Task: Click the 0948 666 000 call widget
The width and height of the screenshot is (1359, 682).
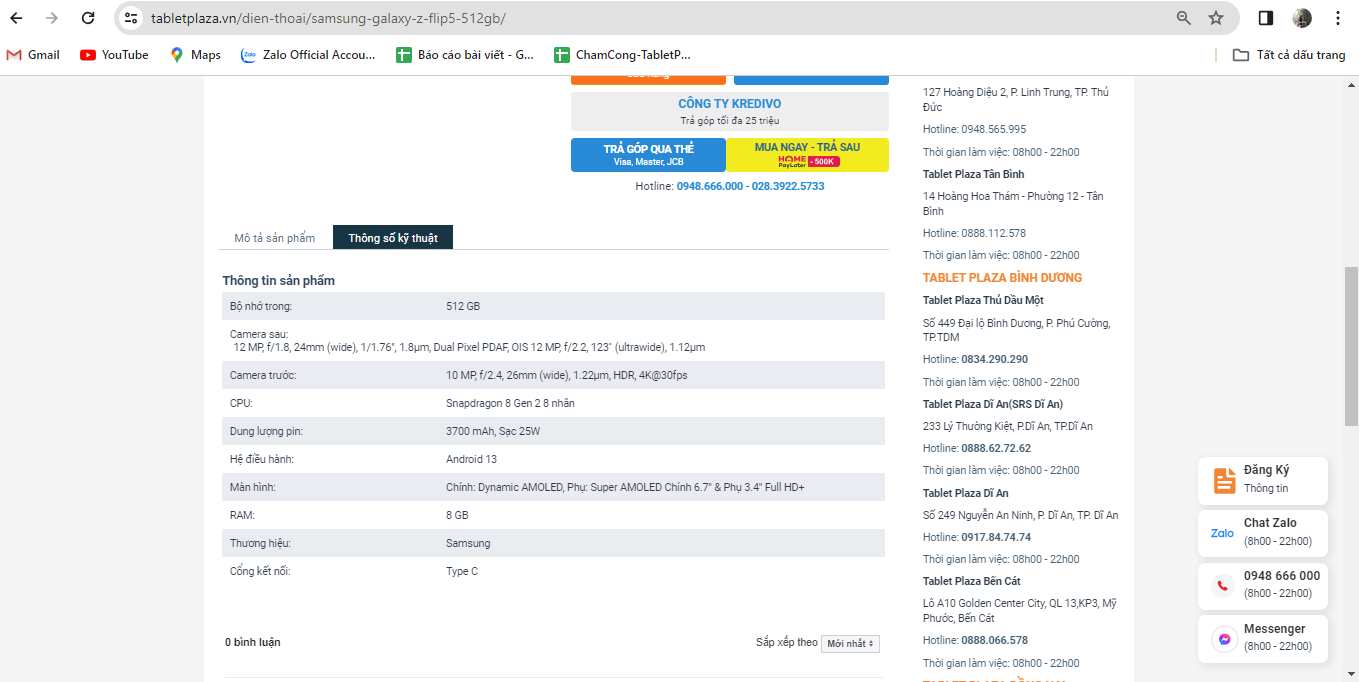Action: pyautogui.click(x=1263, y=585)
